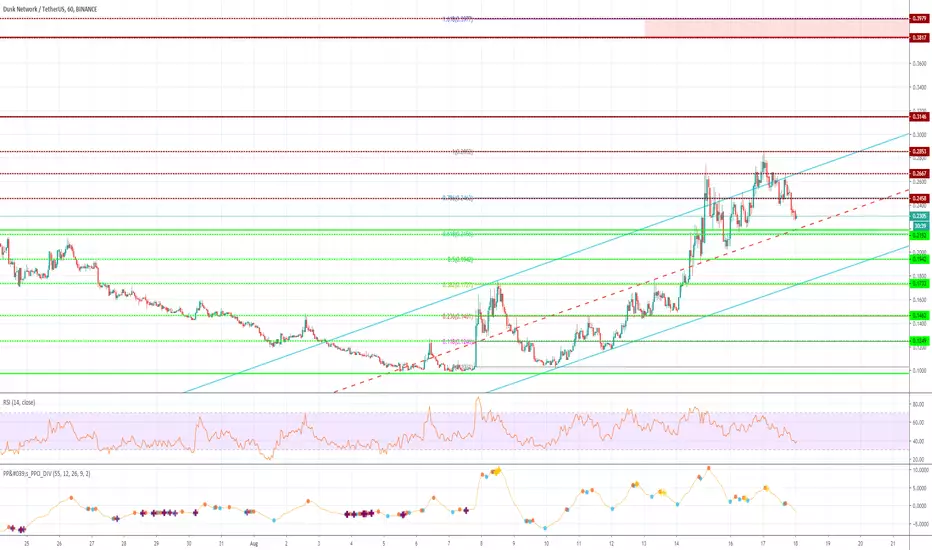The image size is (932, 550).
Task: Click the 40.00 RSI axis value
Action: [x=918, y=441]
